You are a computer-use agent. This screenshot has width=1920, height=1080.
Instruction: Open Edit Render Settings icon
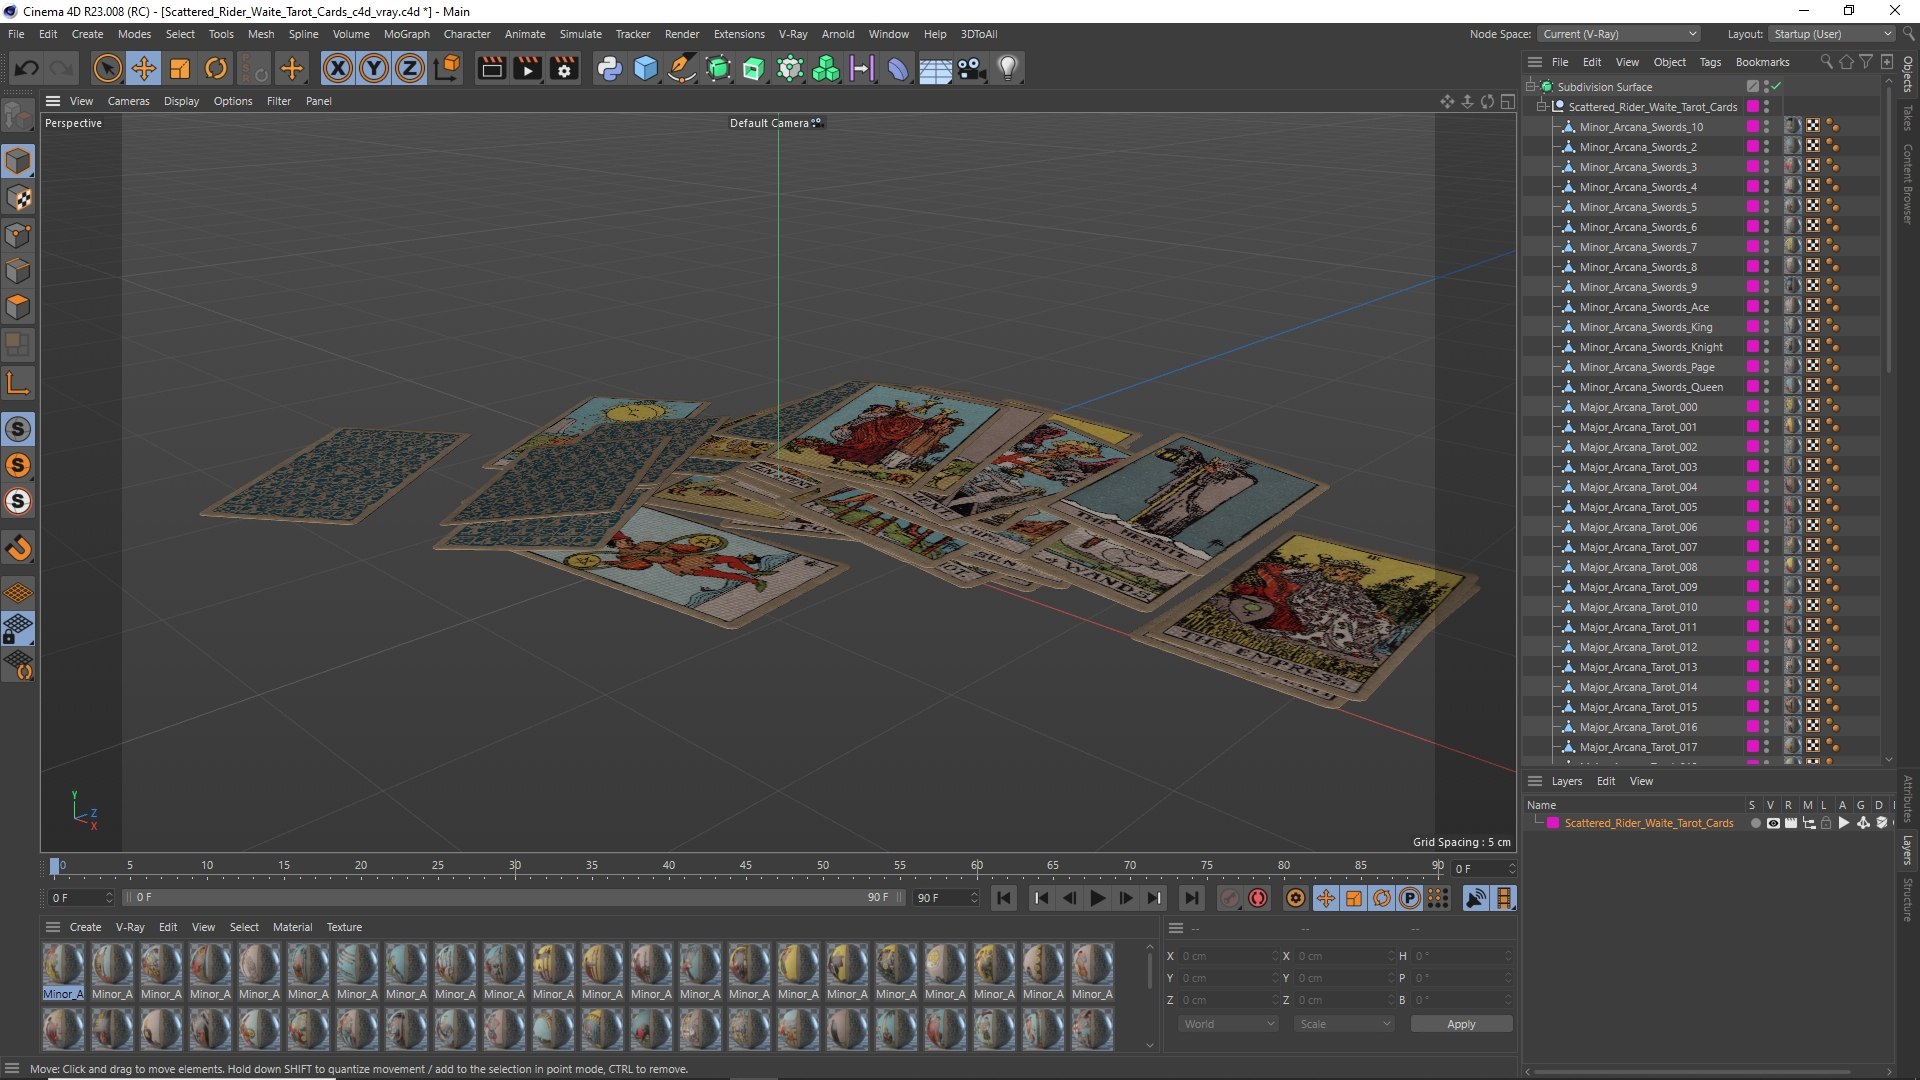pos(564,68)
